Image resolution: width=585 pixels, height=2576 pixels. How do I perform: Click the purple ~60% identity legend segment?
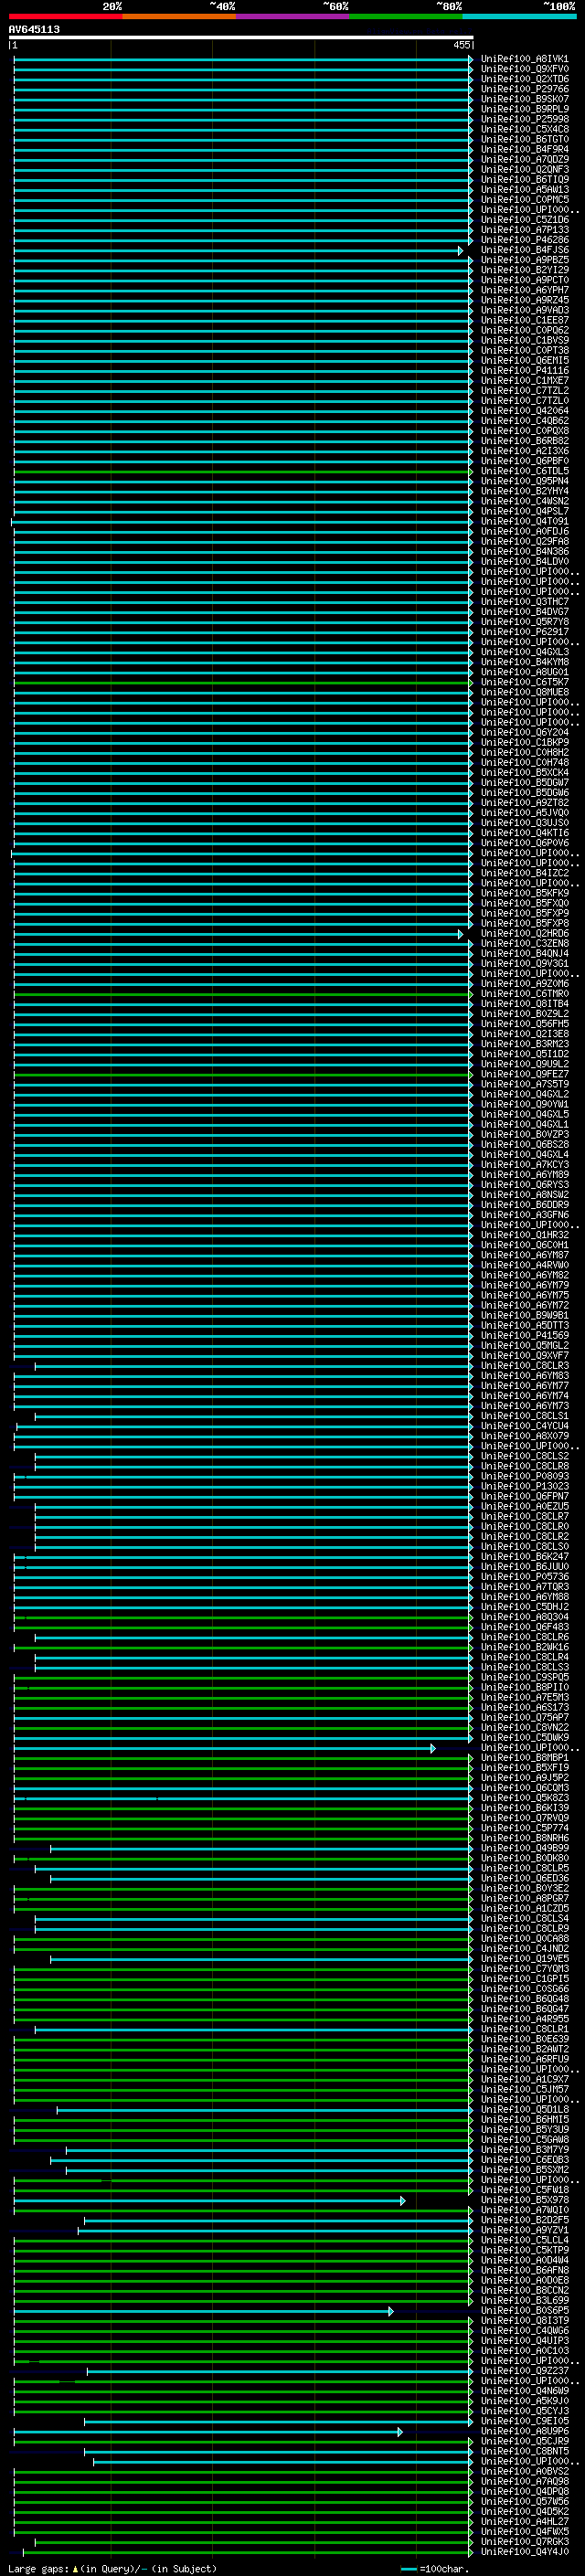point(293,16)
